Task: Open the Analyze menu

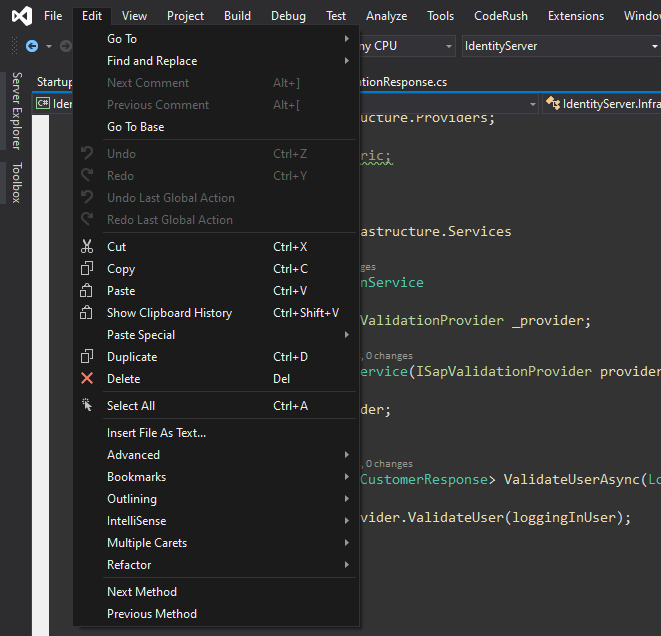Action: (387, 16)
